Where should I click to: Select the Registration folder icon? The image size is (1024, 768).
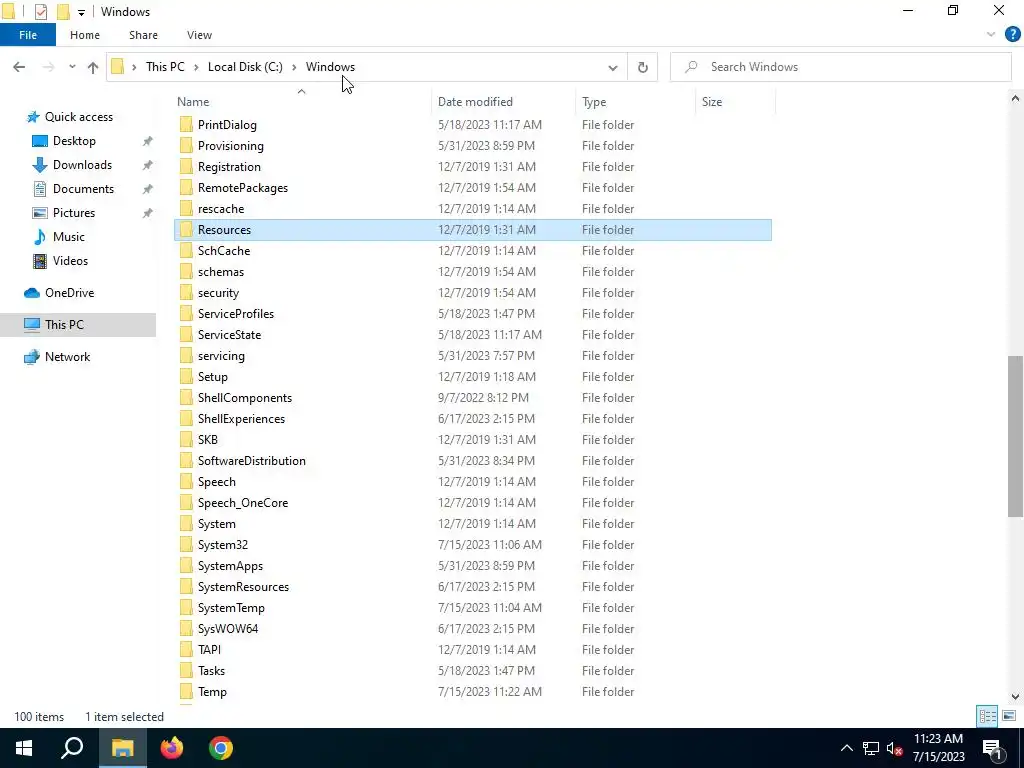pos(186,167)
